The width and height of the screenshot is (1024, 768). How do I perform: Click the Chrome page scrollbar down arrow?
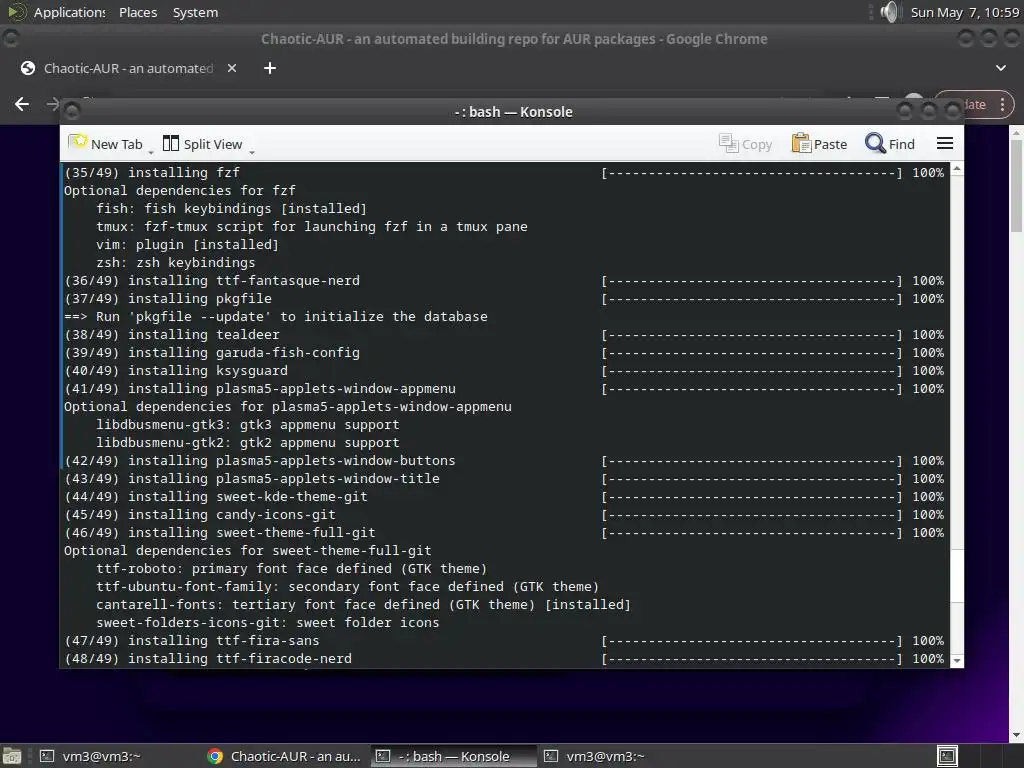coord(1017,735)
